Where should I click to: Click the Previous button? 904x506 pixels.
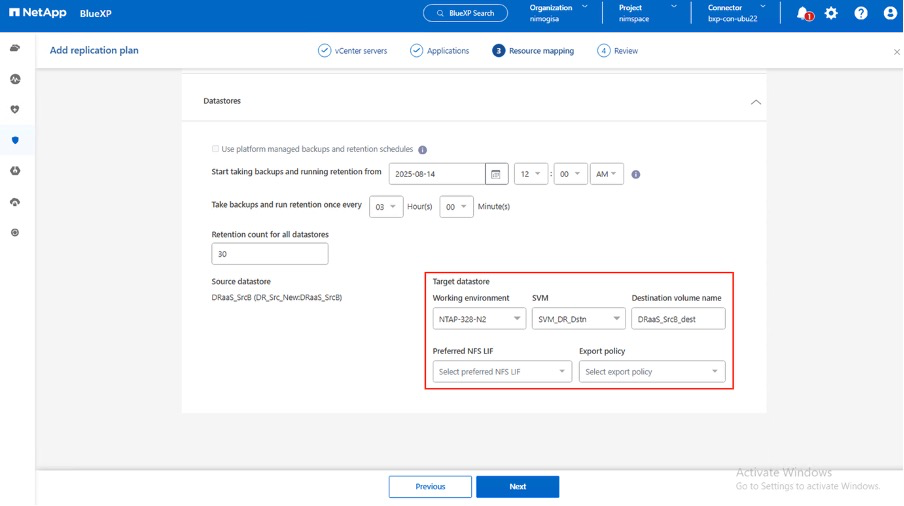[430, 486]
